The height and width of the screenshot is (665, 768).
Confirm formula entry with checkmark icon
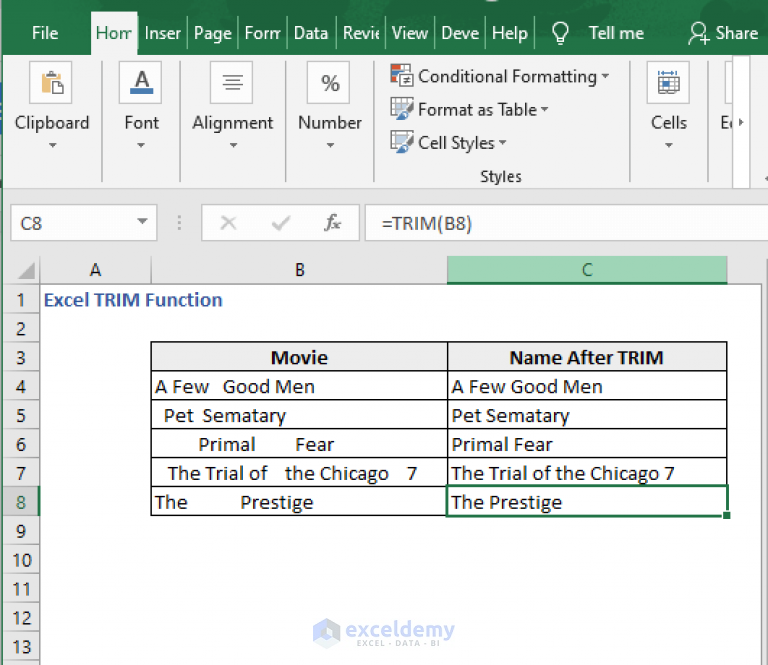pyautogui.click(x=281, y=223)
